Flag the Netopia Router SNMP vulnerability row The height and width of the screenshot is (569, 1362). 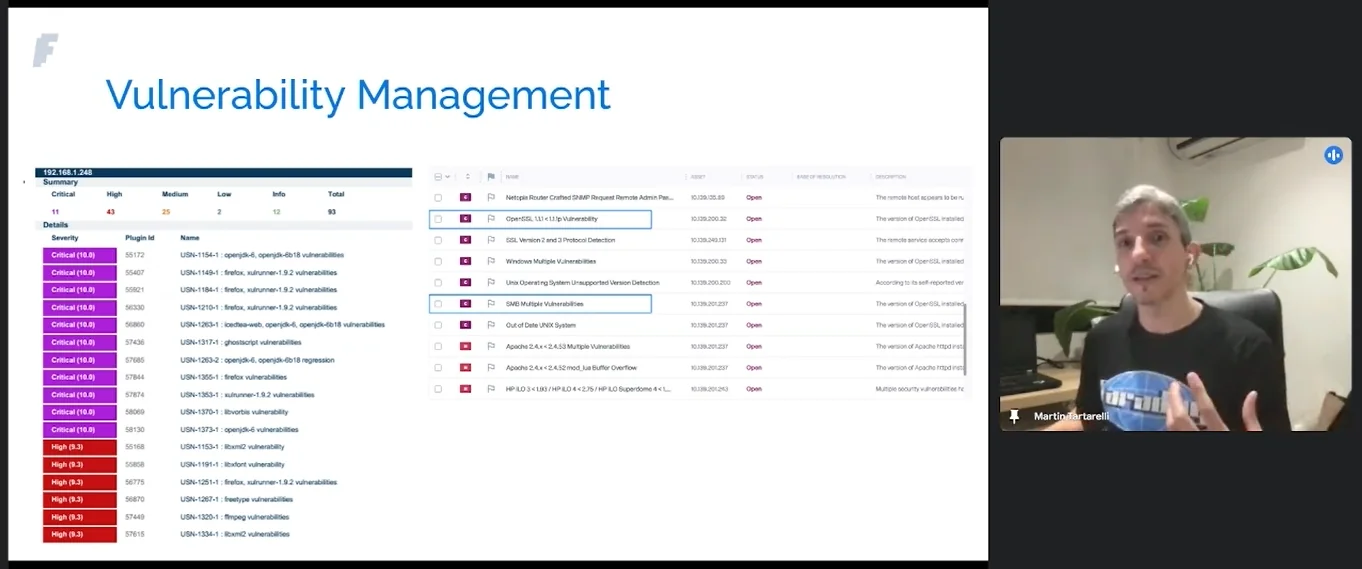(x=491, y=198)
